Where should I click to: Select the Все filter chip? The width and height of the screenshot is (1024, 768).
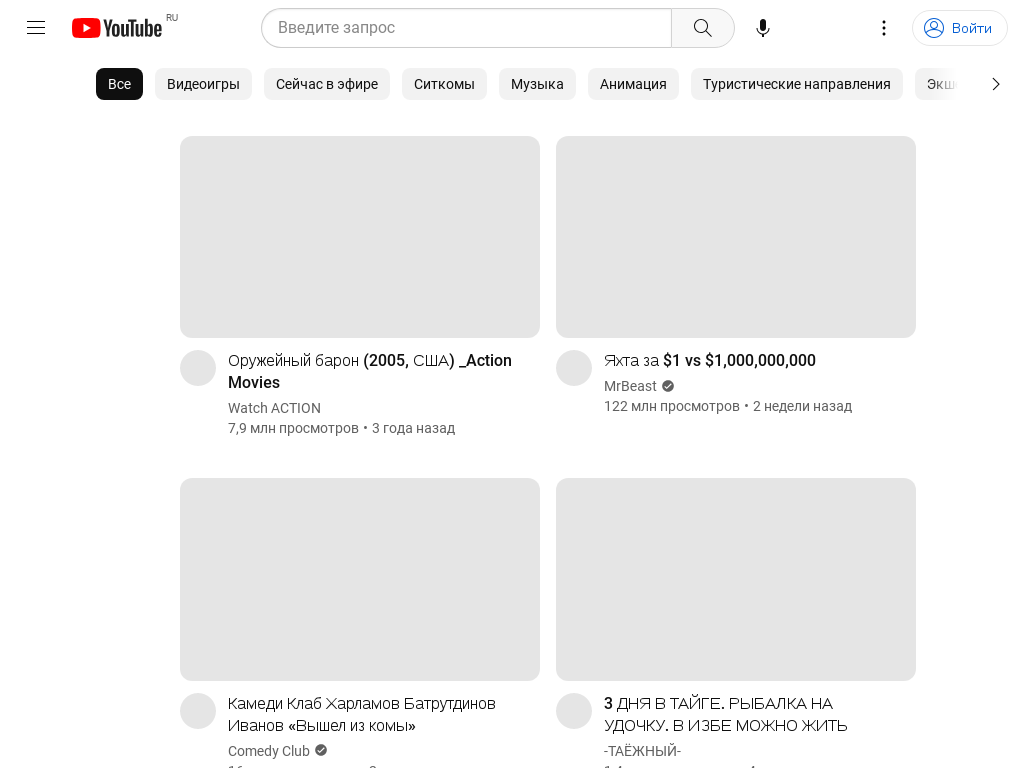click(x=120, y=84)
